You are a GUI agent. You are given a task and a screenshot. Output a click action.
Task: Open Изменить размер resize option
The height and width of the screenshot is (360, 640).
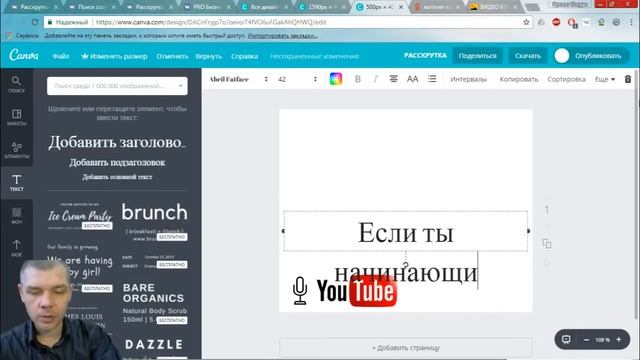114,56
